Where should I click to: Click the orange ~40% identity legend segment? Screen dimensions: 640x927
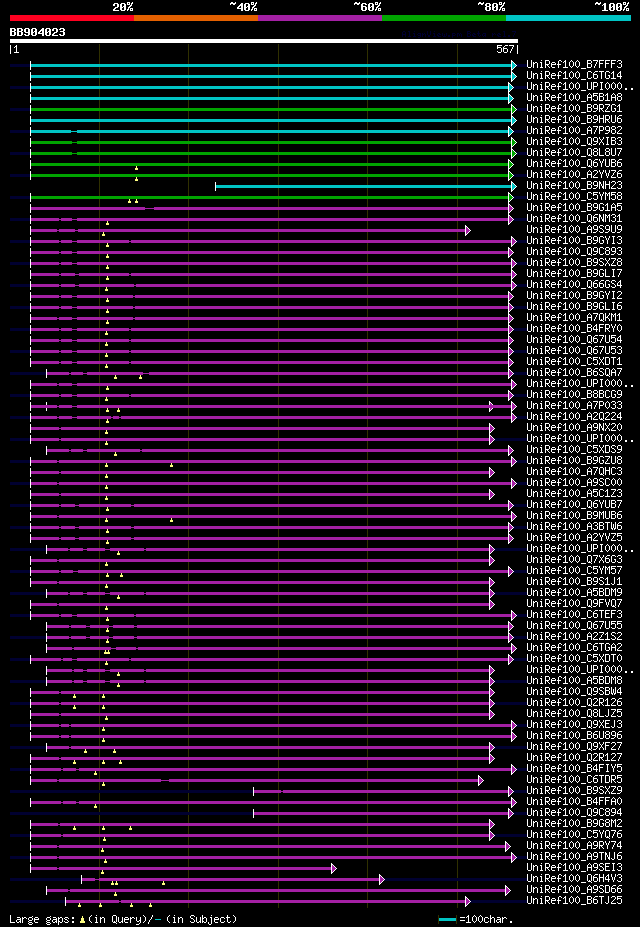tap(196, 18)
